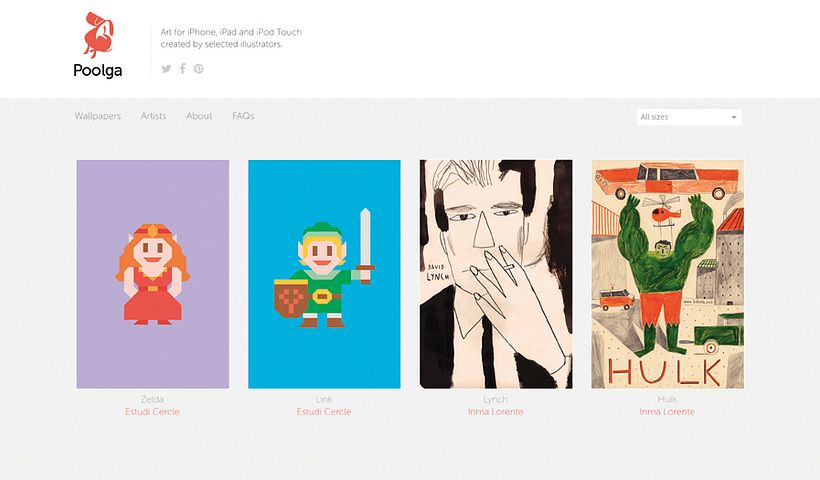The height and width of the screenshot is (480, 820).
Task: Open Inma Lorente artist link under Lynch
Action: (496, 412)
